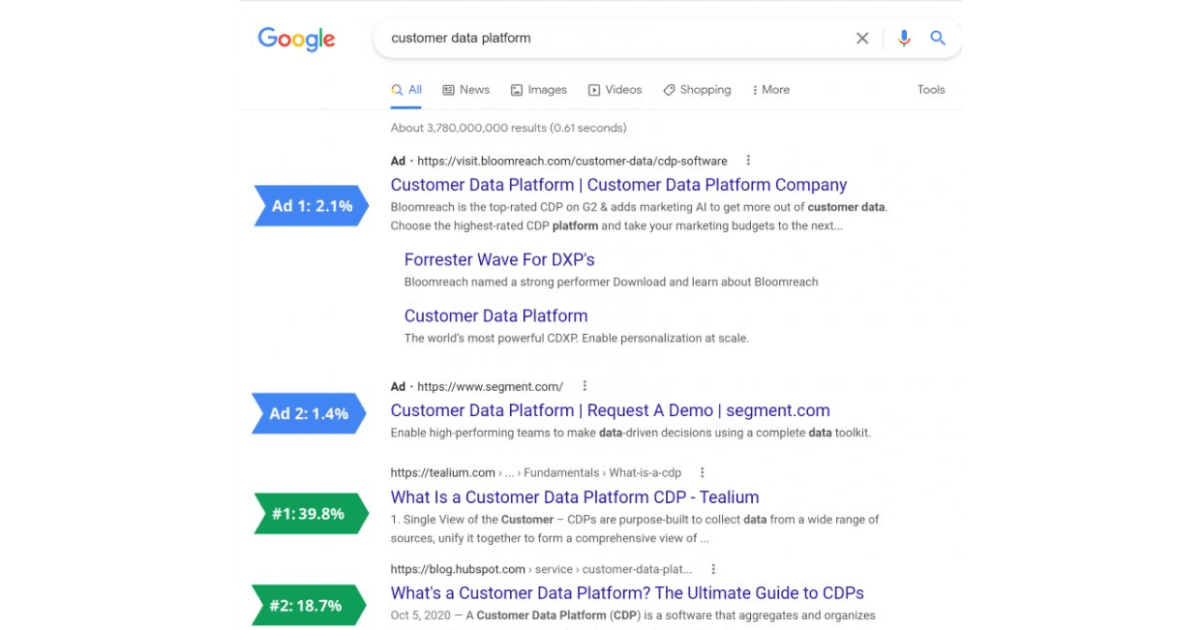Click the Bloomreach top-rated CDP description text
Screen dimensions: 1200x630
639,216
